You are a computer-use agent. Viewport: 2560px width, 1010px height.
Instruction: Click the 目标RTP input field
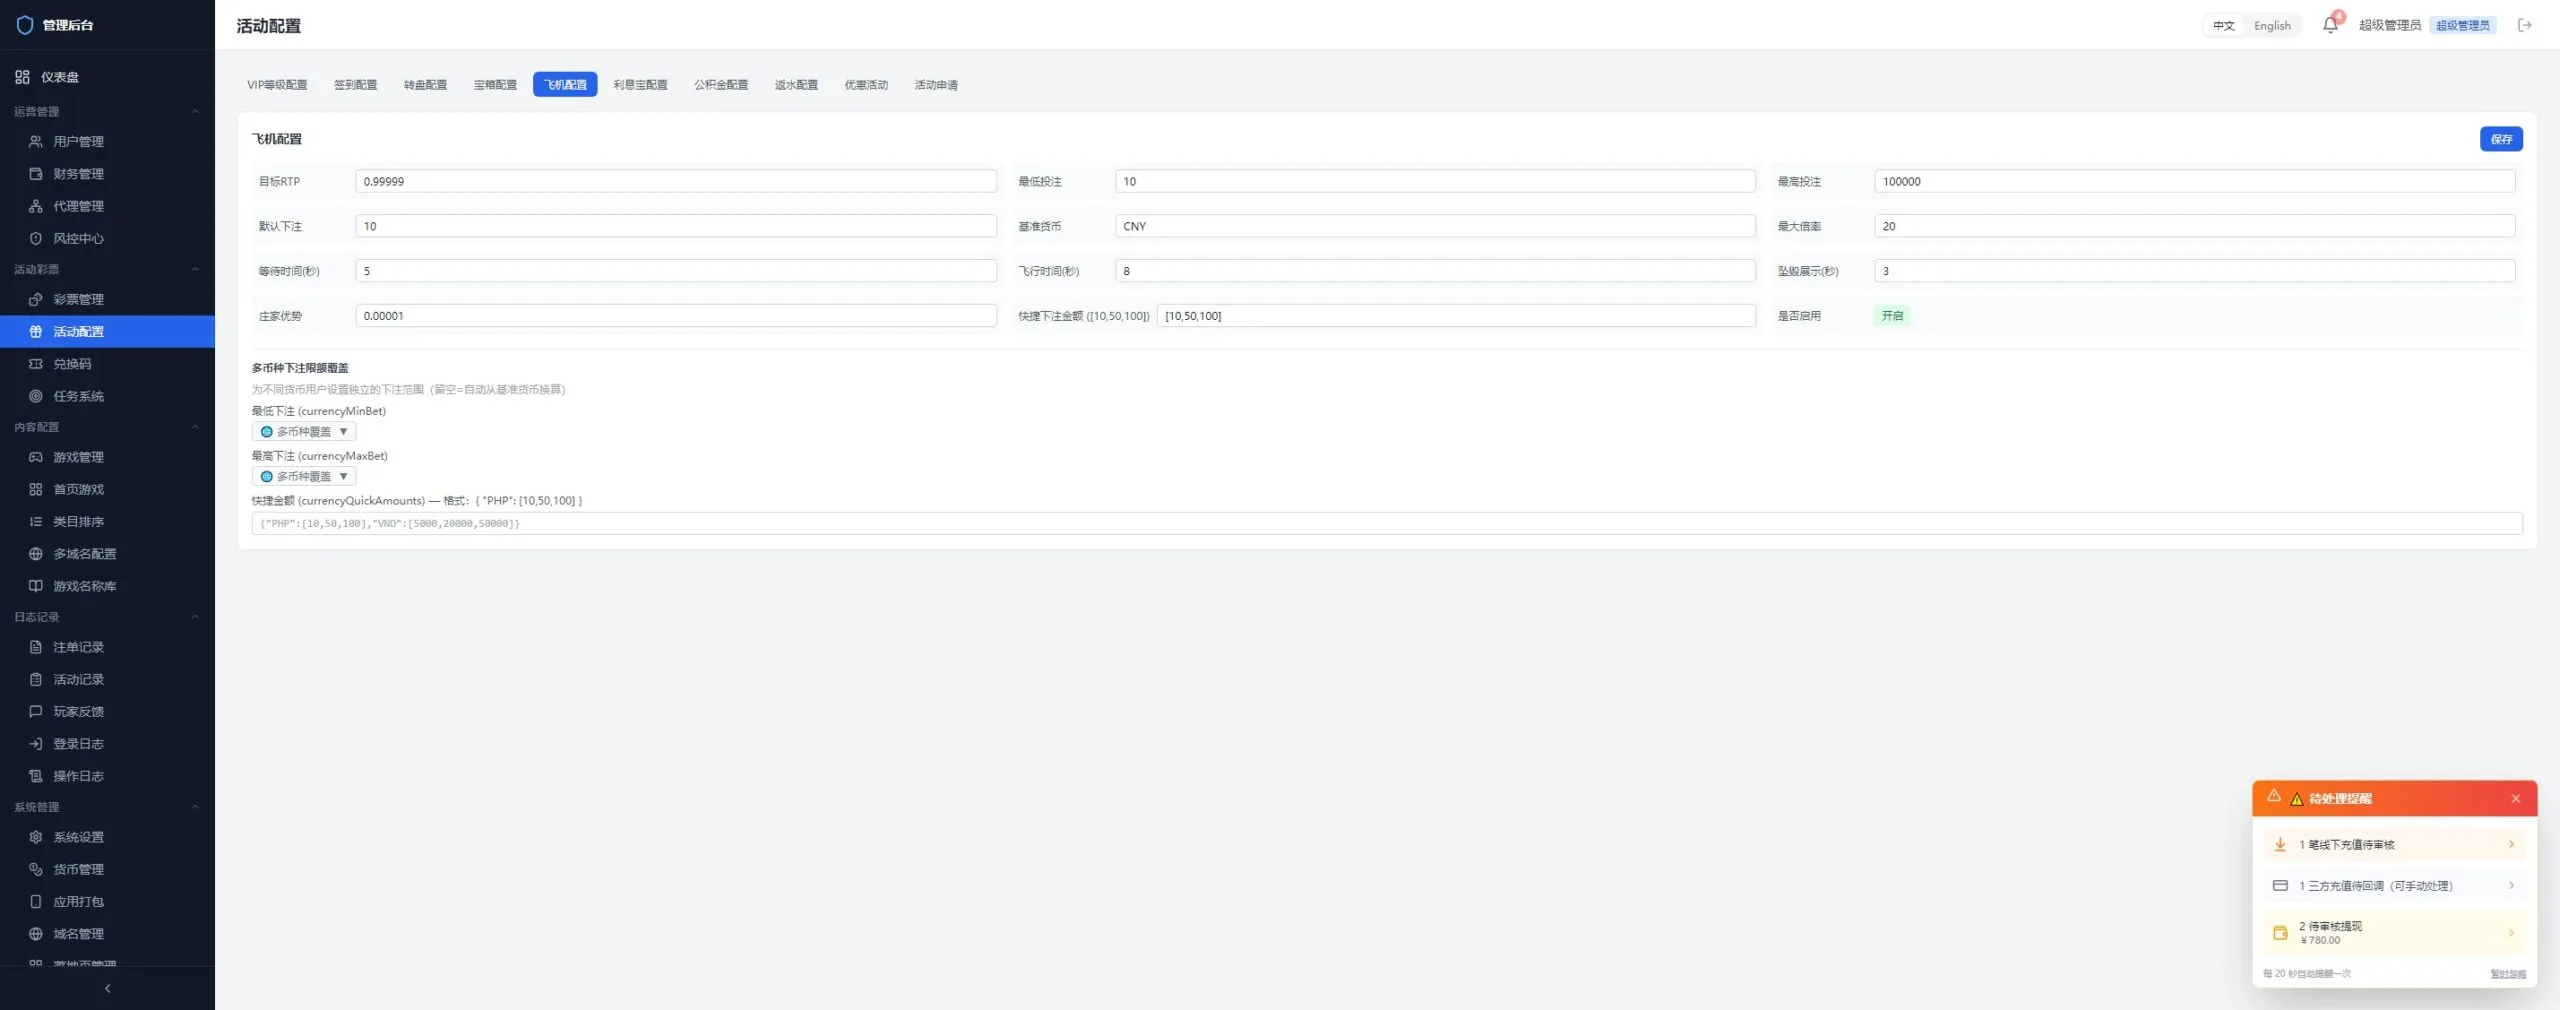676,181
